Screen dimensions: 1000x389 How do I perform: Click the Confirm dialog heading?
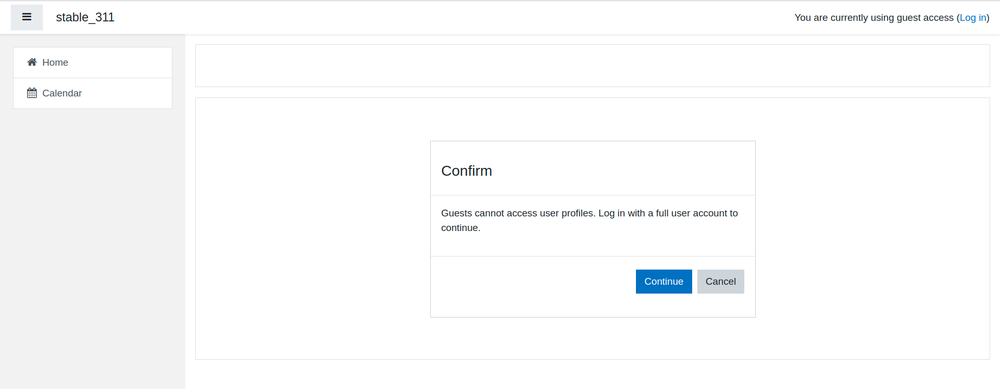click(x=466, y=171)
